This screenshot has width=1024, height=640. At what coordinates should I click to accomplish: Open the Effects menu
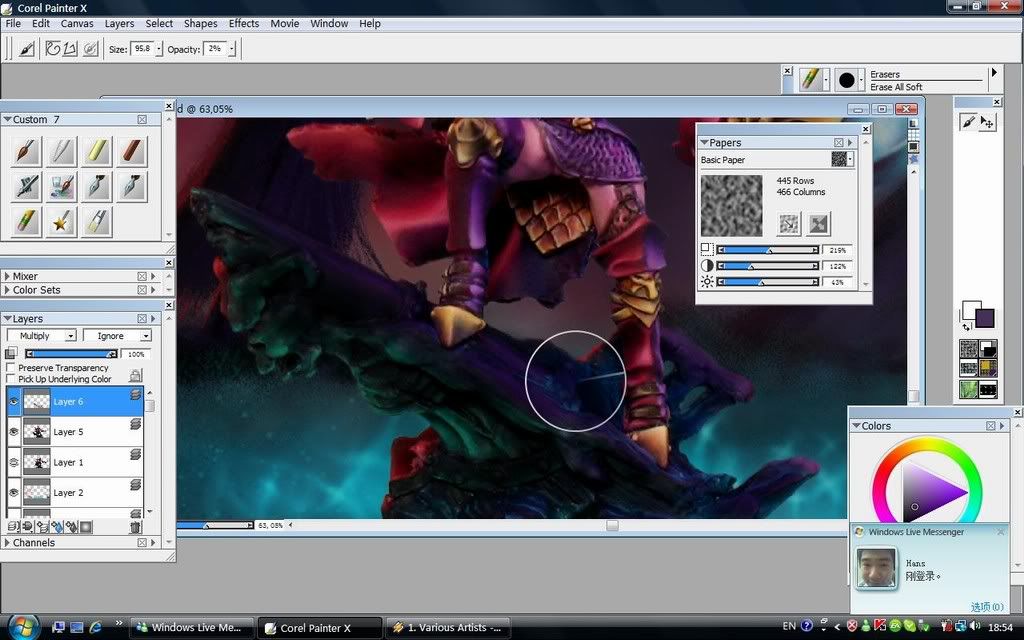click(x=244, y=24)
